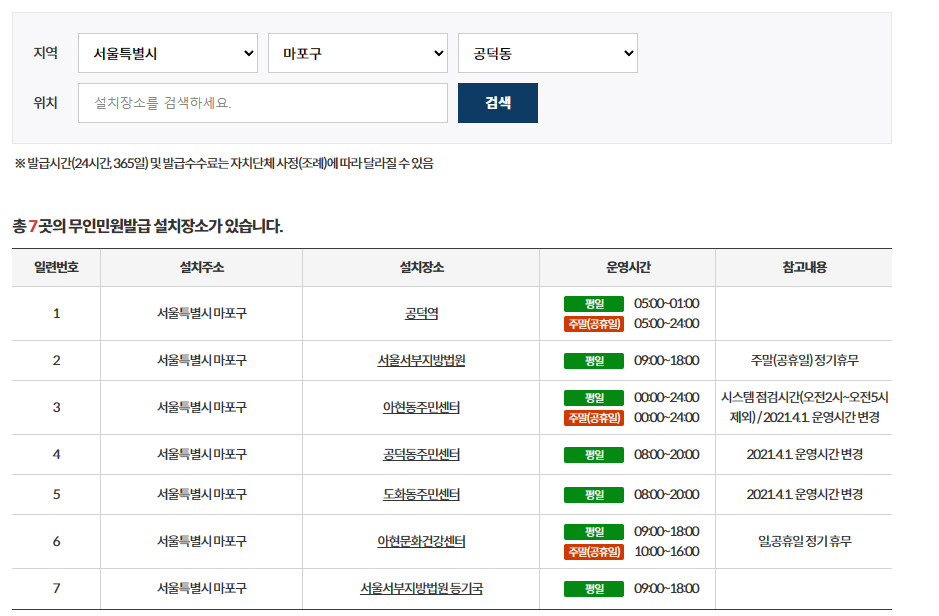Open the 공덕역 location link
The width and height of the screenshot is (939, 616).
tap(420, 314)
